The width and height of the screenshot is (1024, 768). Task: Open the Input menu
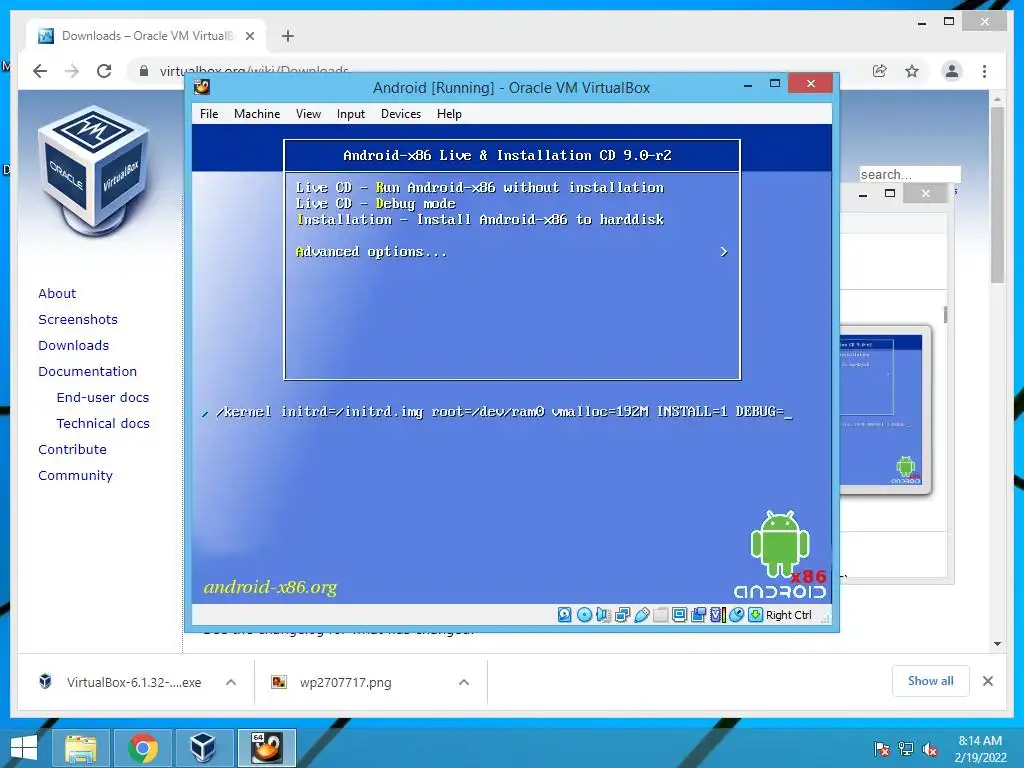pos(351,114)
